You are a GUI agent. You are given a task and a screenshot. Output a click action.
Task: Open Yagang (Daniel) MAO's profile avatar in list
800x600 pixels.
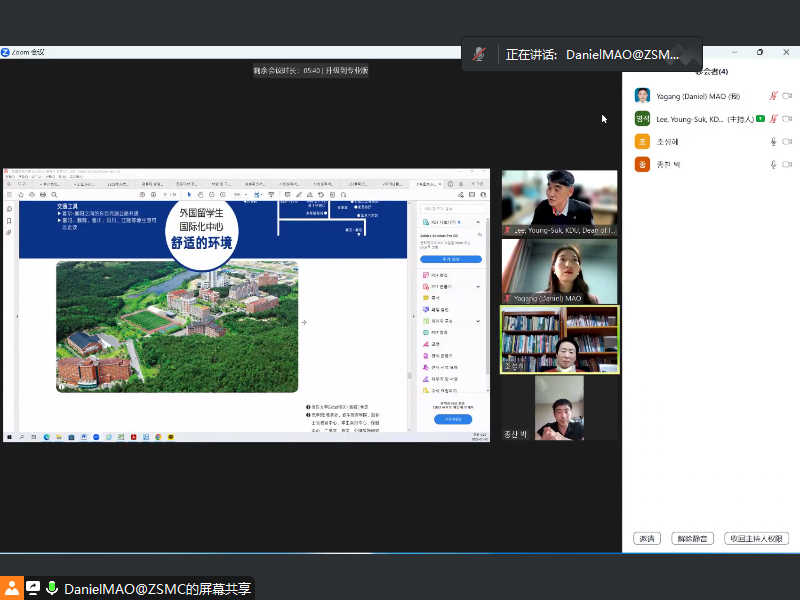pyautogui.click(x=642, y=96)
